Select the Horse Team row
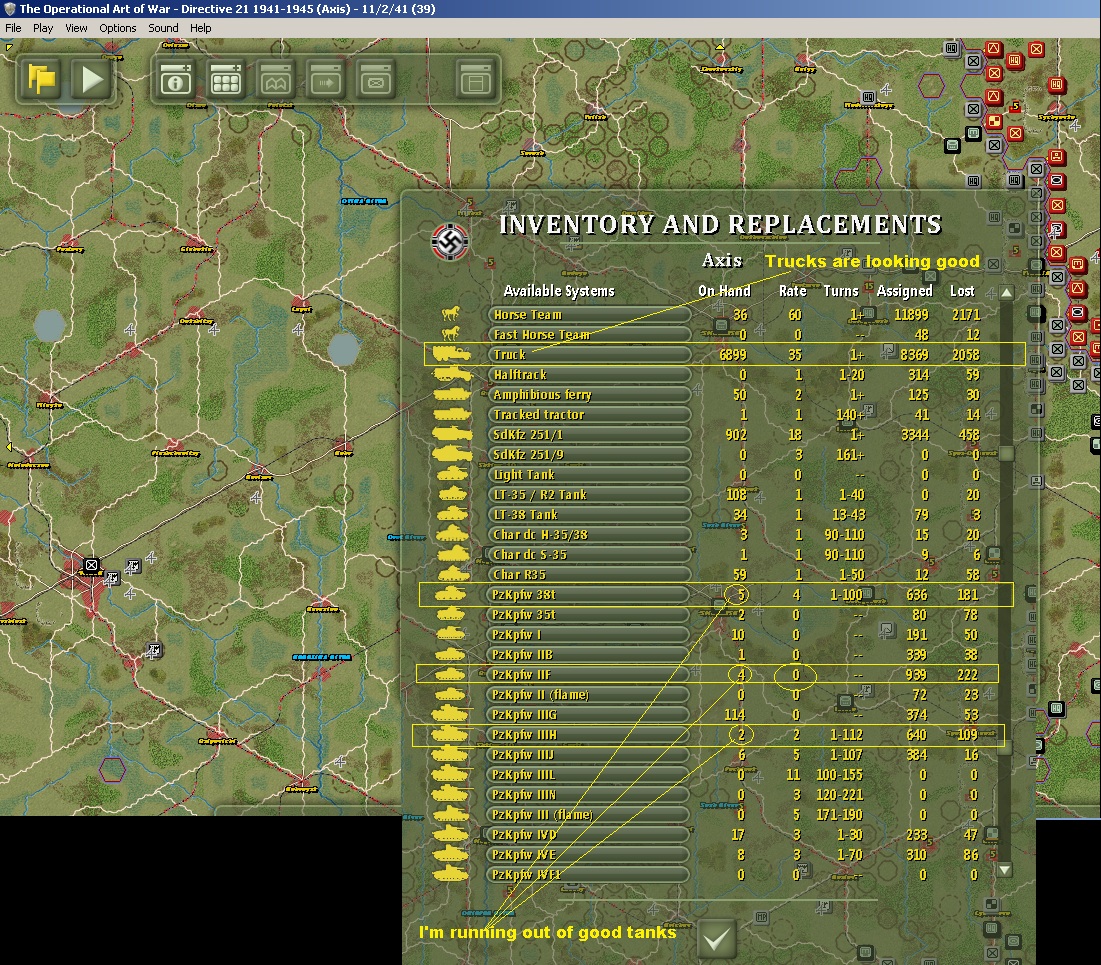Screen dimensions: 1101x965 588,315
